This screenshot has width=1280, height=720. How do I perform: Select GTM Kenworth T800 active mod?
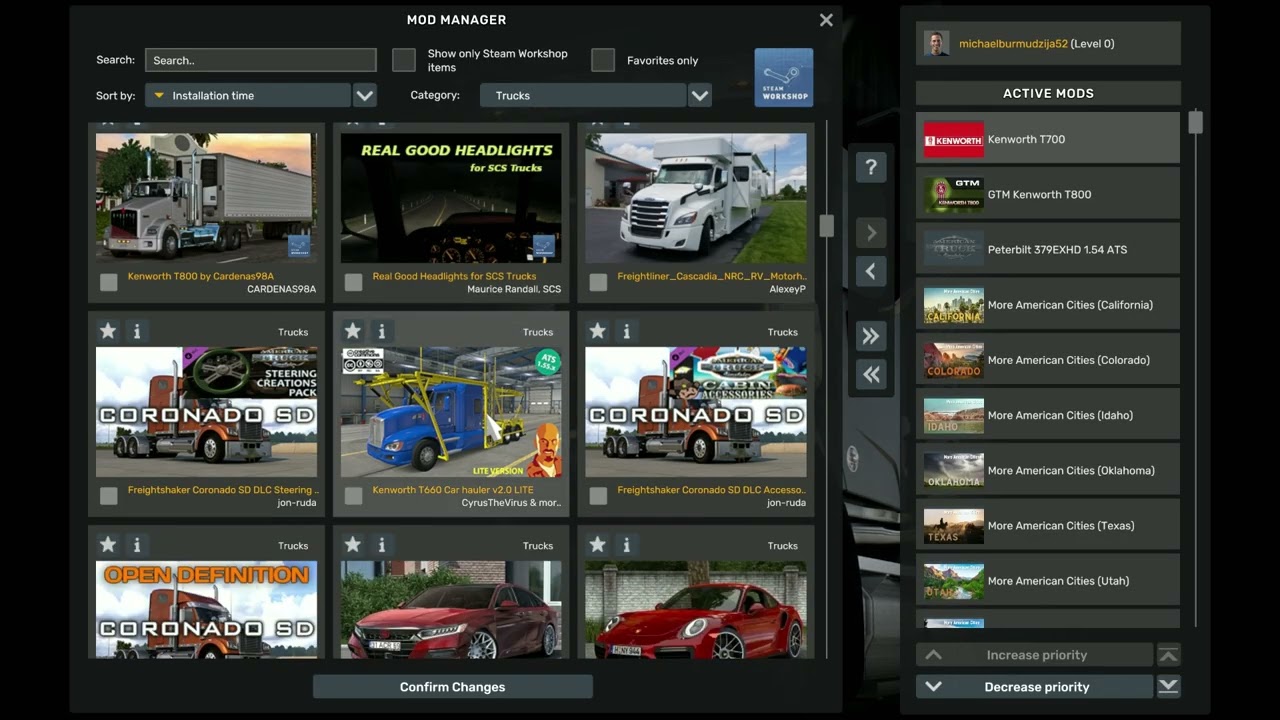[x=1048, y=194]
